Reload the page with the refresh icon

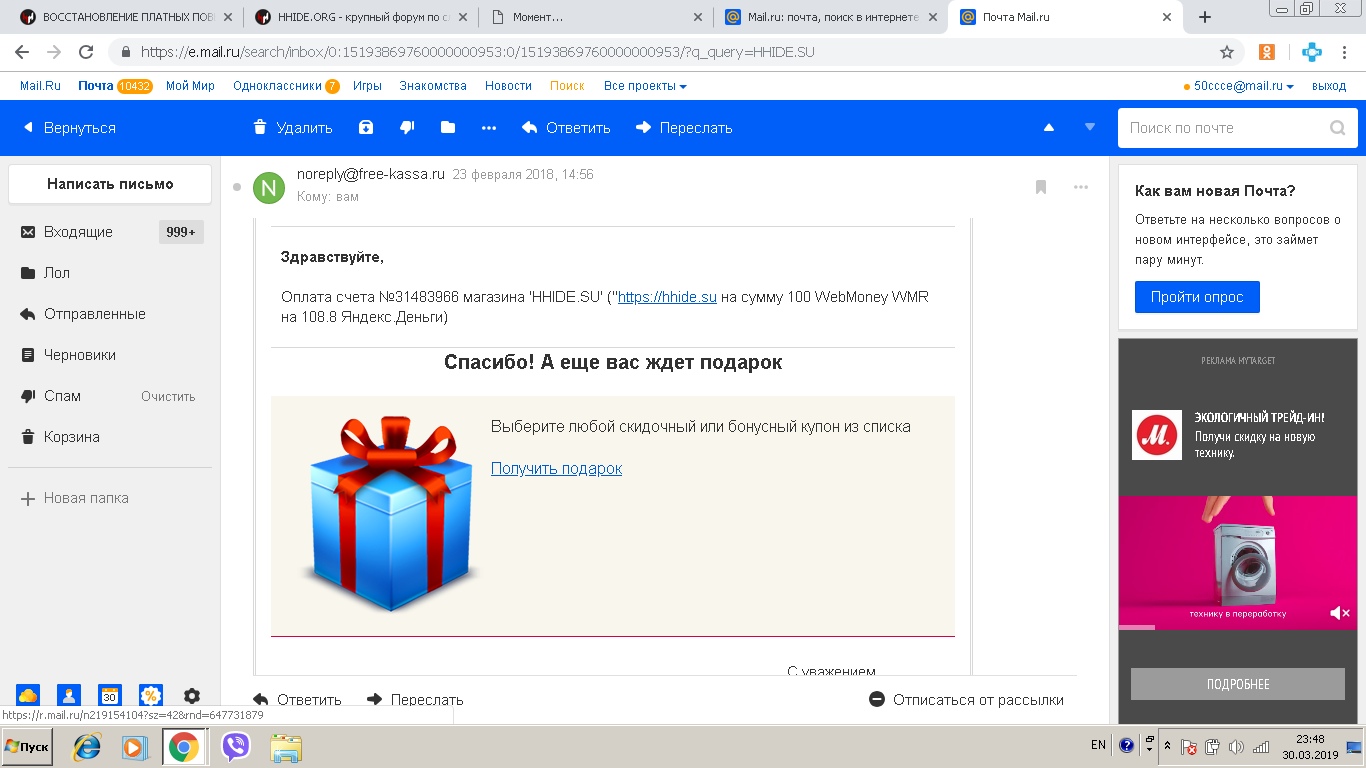[x=86, y=52]
